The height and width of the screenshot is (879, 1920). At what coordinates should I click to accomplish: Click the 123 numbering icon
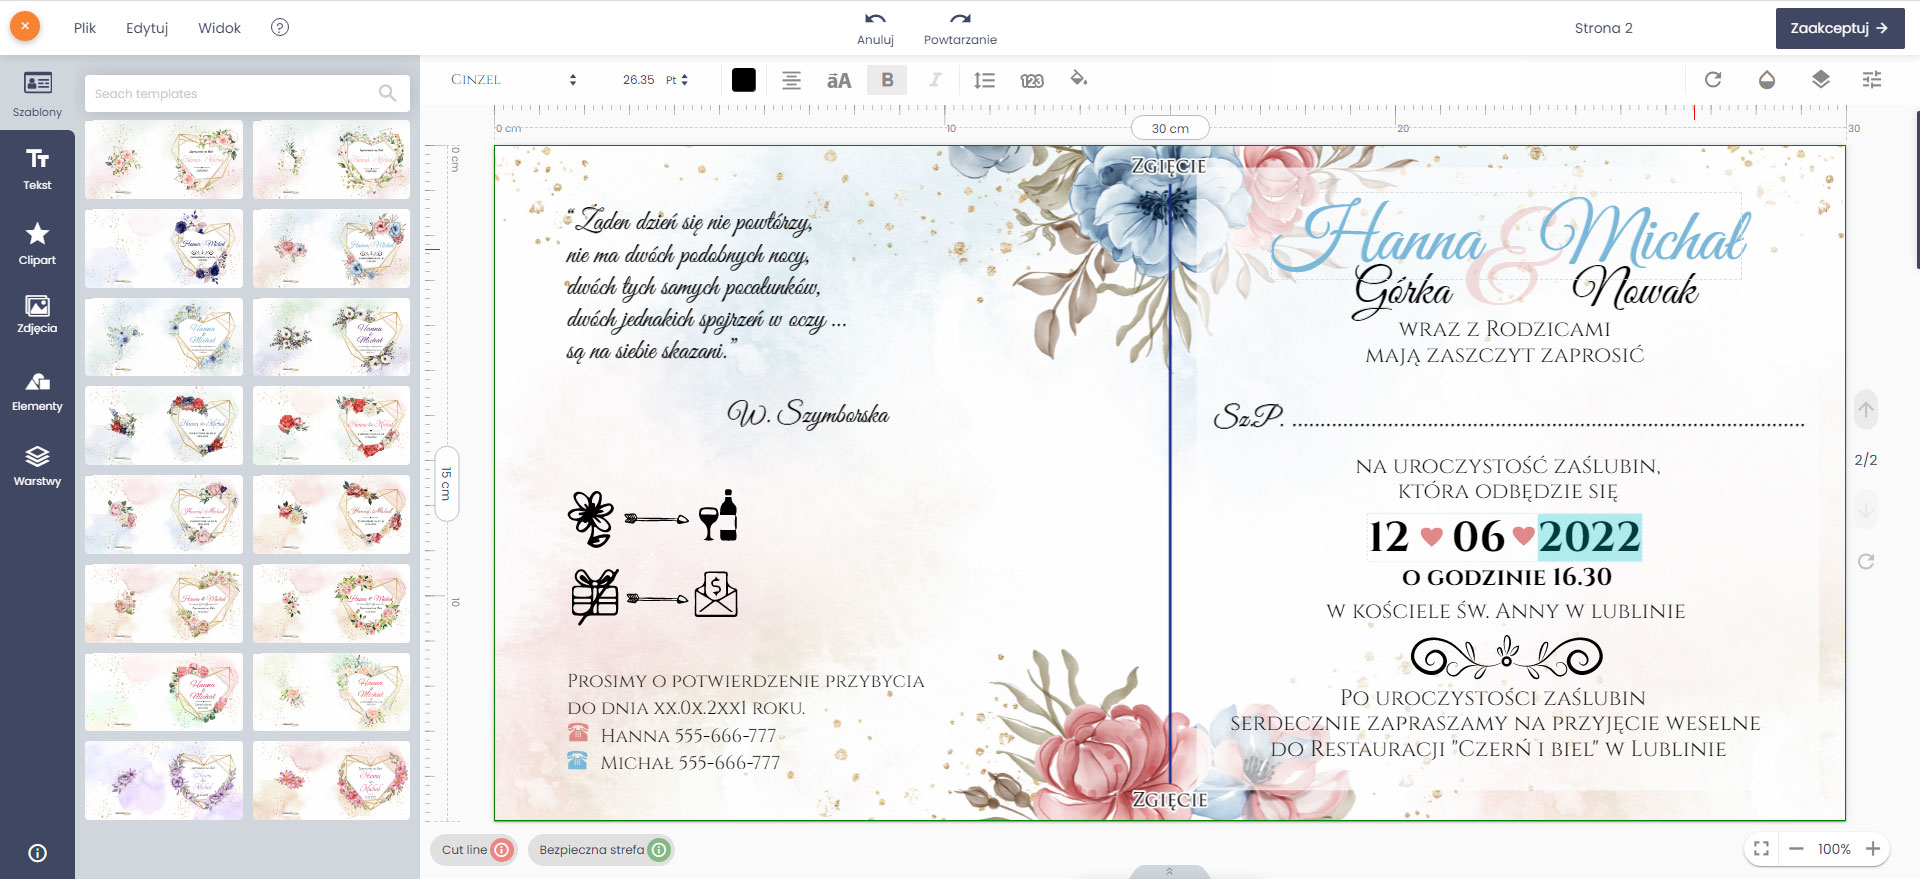pos(1032,80)
